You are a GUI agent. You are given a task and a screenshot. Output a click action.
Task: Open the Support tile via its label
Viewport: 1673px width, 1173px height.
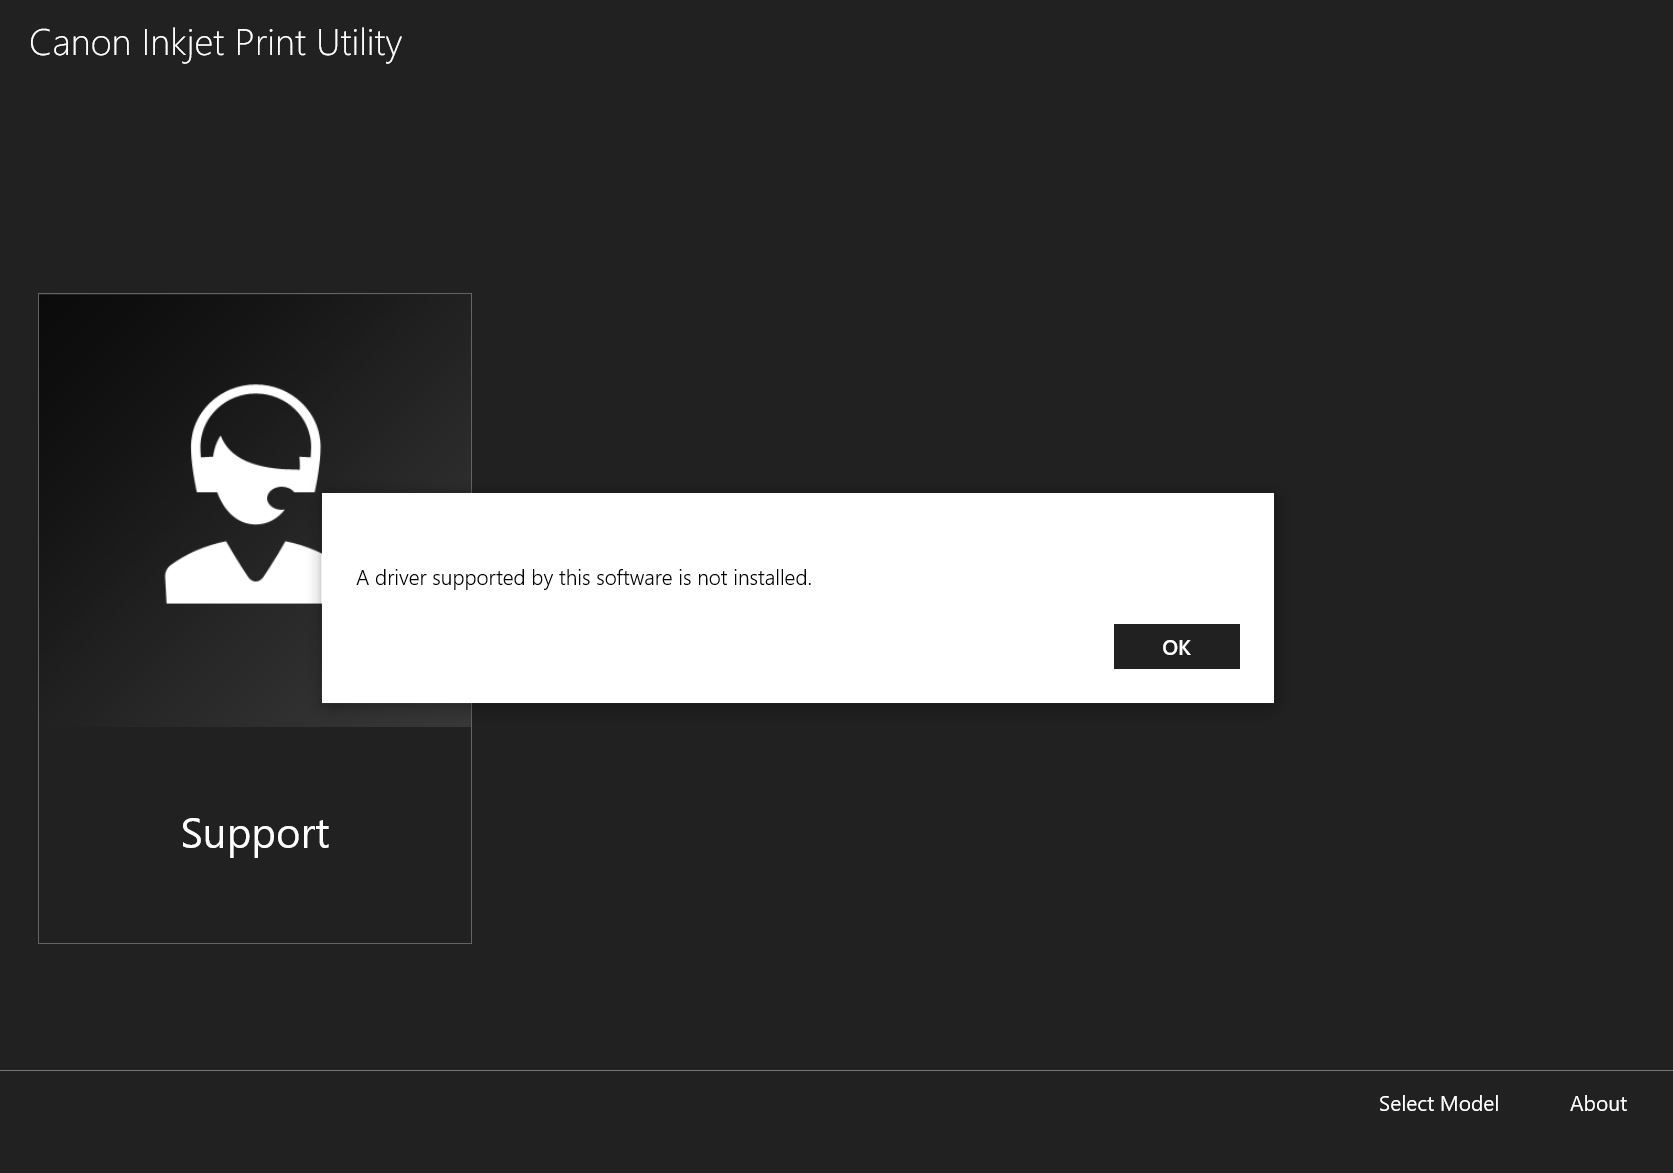pyautogui.click(x=255, y=833)
